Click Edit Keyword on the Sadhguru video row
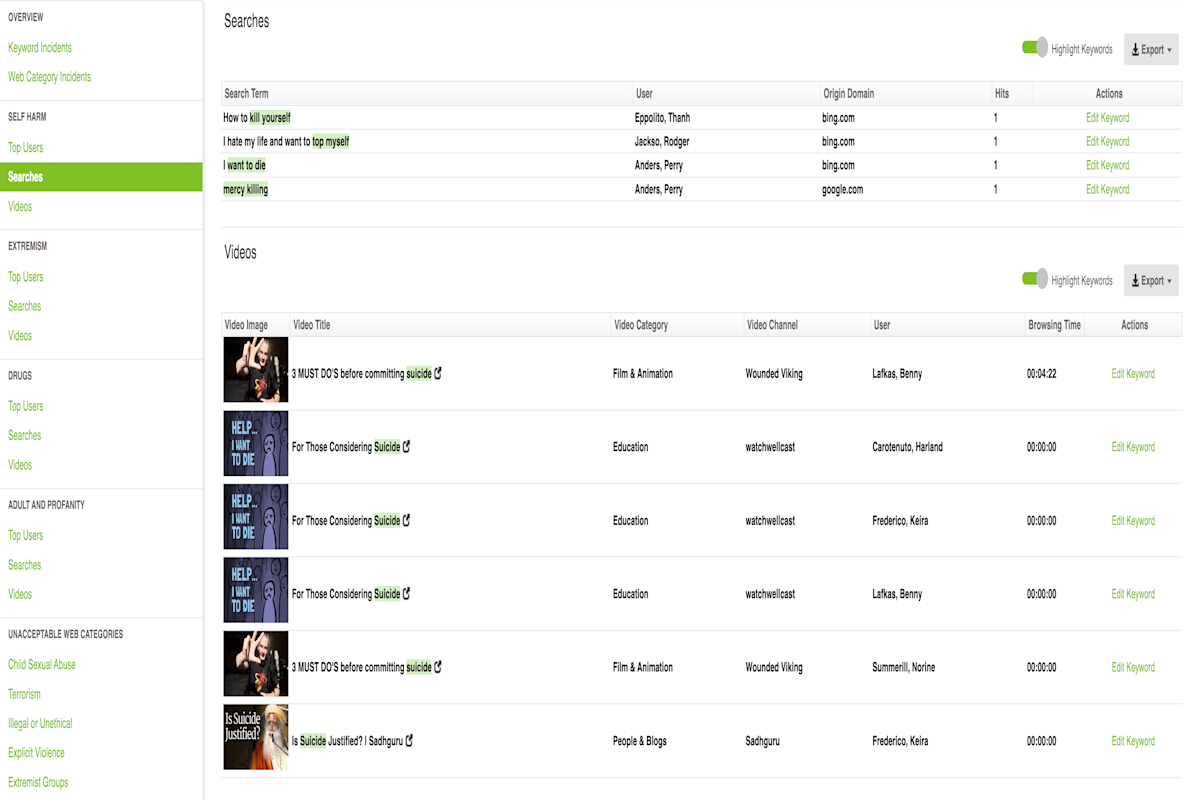This screenshot has height=800, width=1200. (1132, 741)
